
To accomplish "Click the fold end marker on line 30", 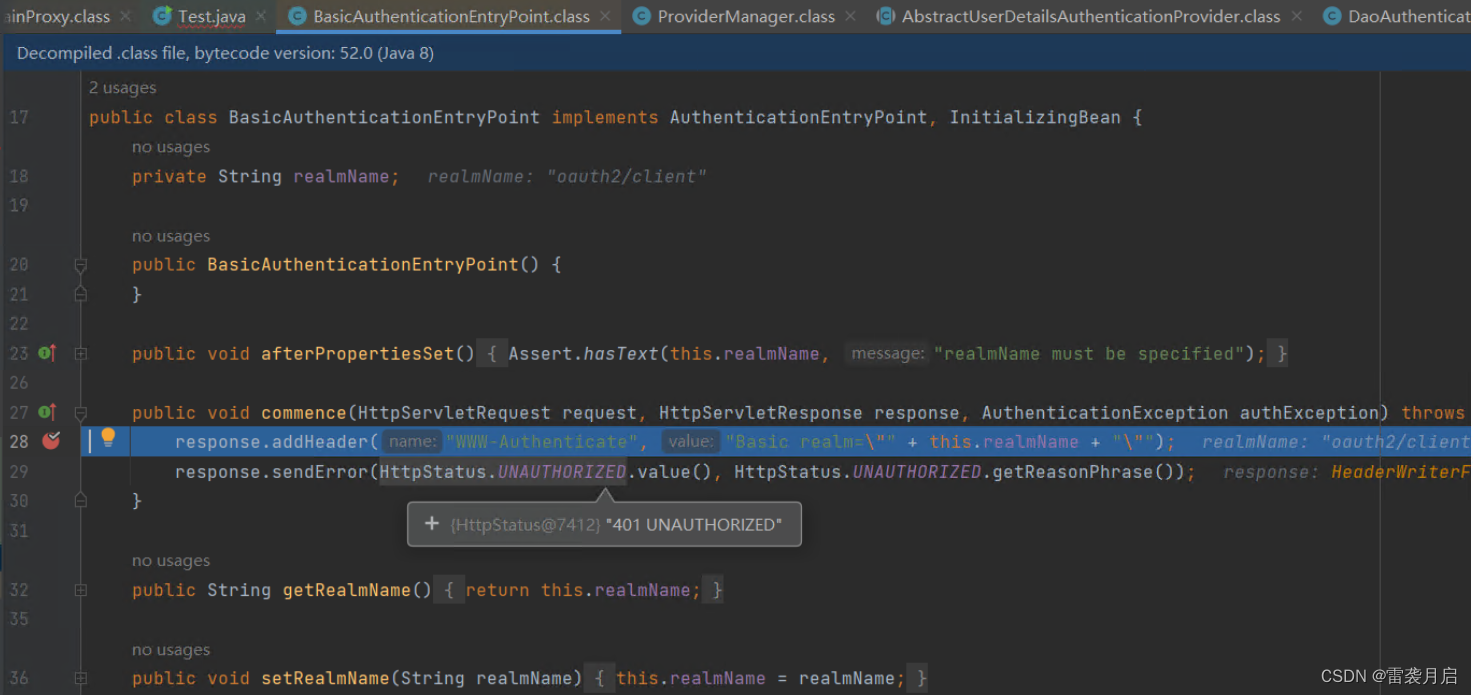I will 81,500.
